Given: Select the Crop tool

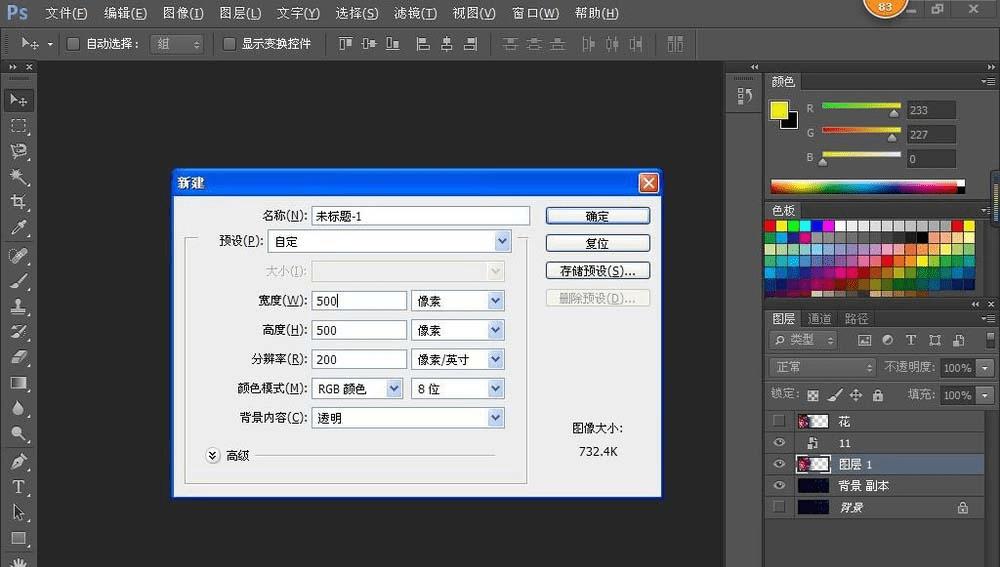Looking at the screenshot, I should coord(18,202).
